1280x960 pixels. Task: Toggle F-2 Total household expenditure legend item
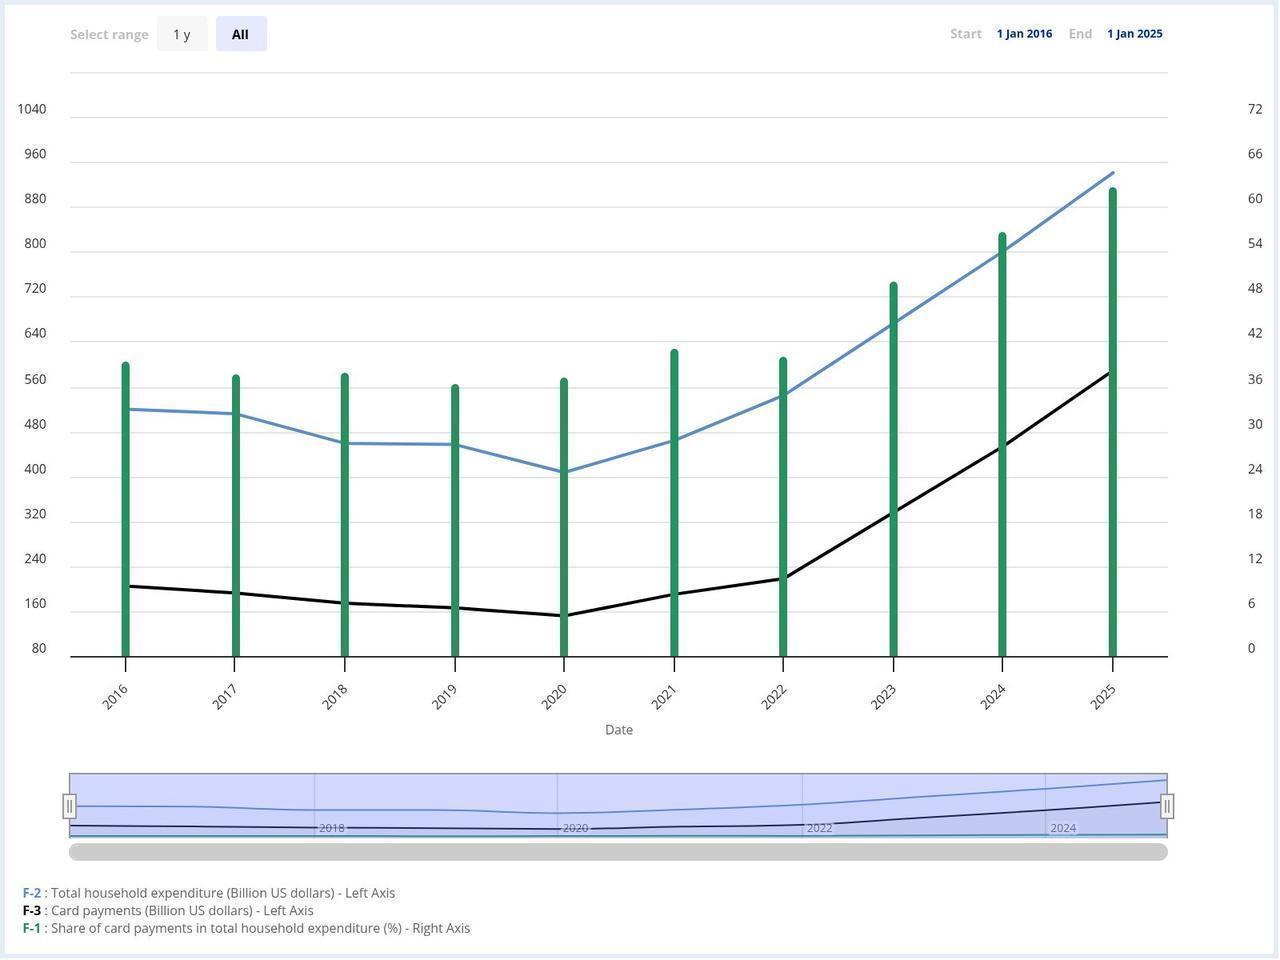click(x=209, y=893)
